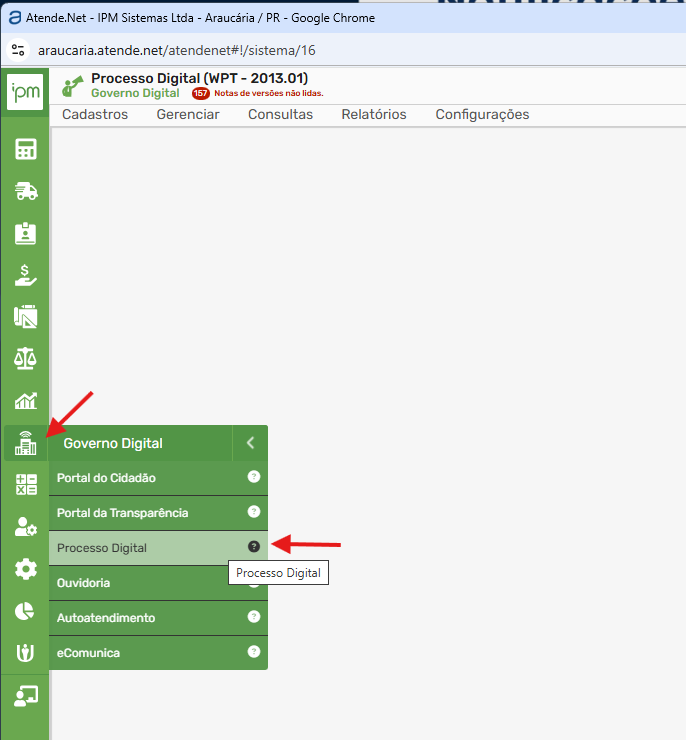The height and width of the screenshot is (740, 686).
Task: Collapse the Governo Digital flyout panel
Action: [x=251, y=443]
